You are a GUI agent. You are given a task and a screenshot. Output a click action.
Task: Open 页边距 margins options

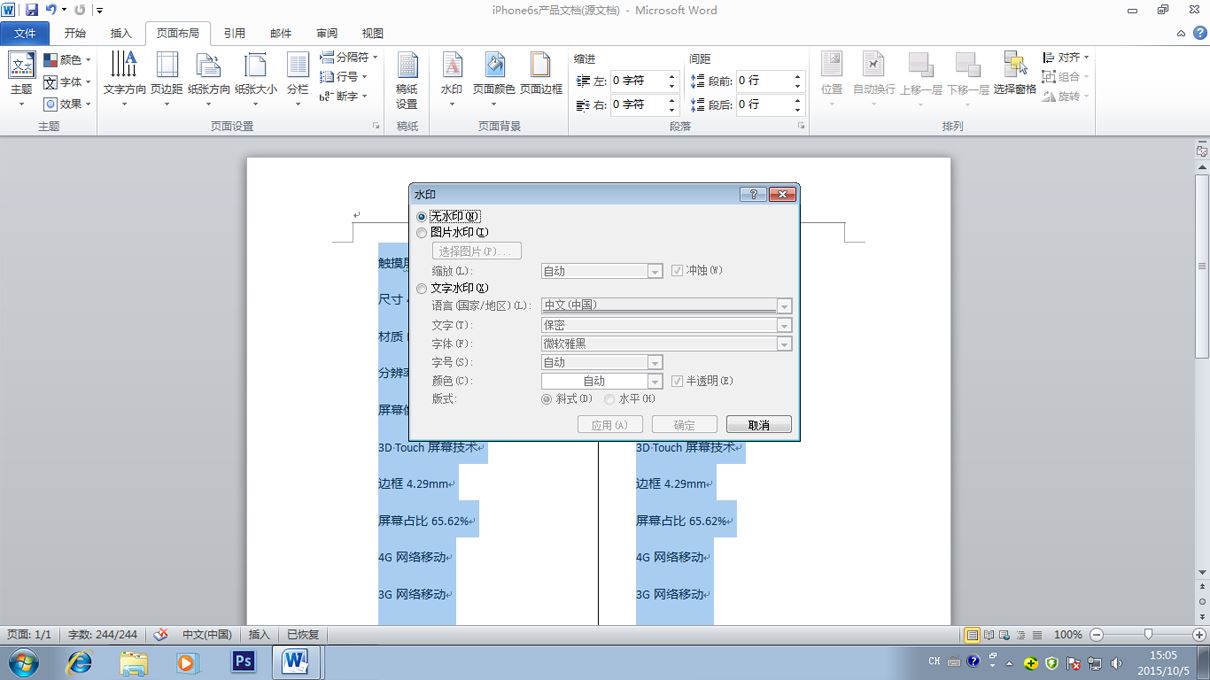point(166,78)
